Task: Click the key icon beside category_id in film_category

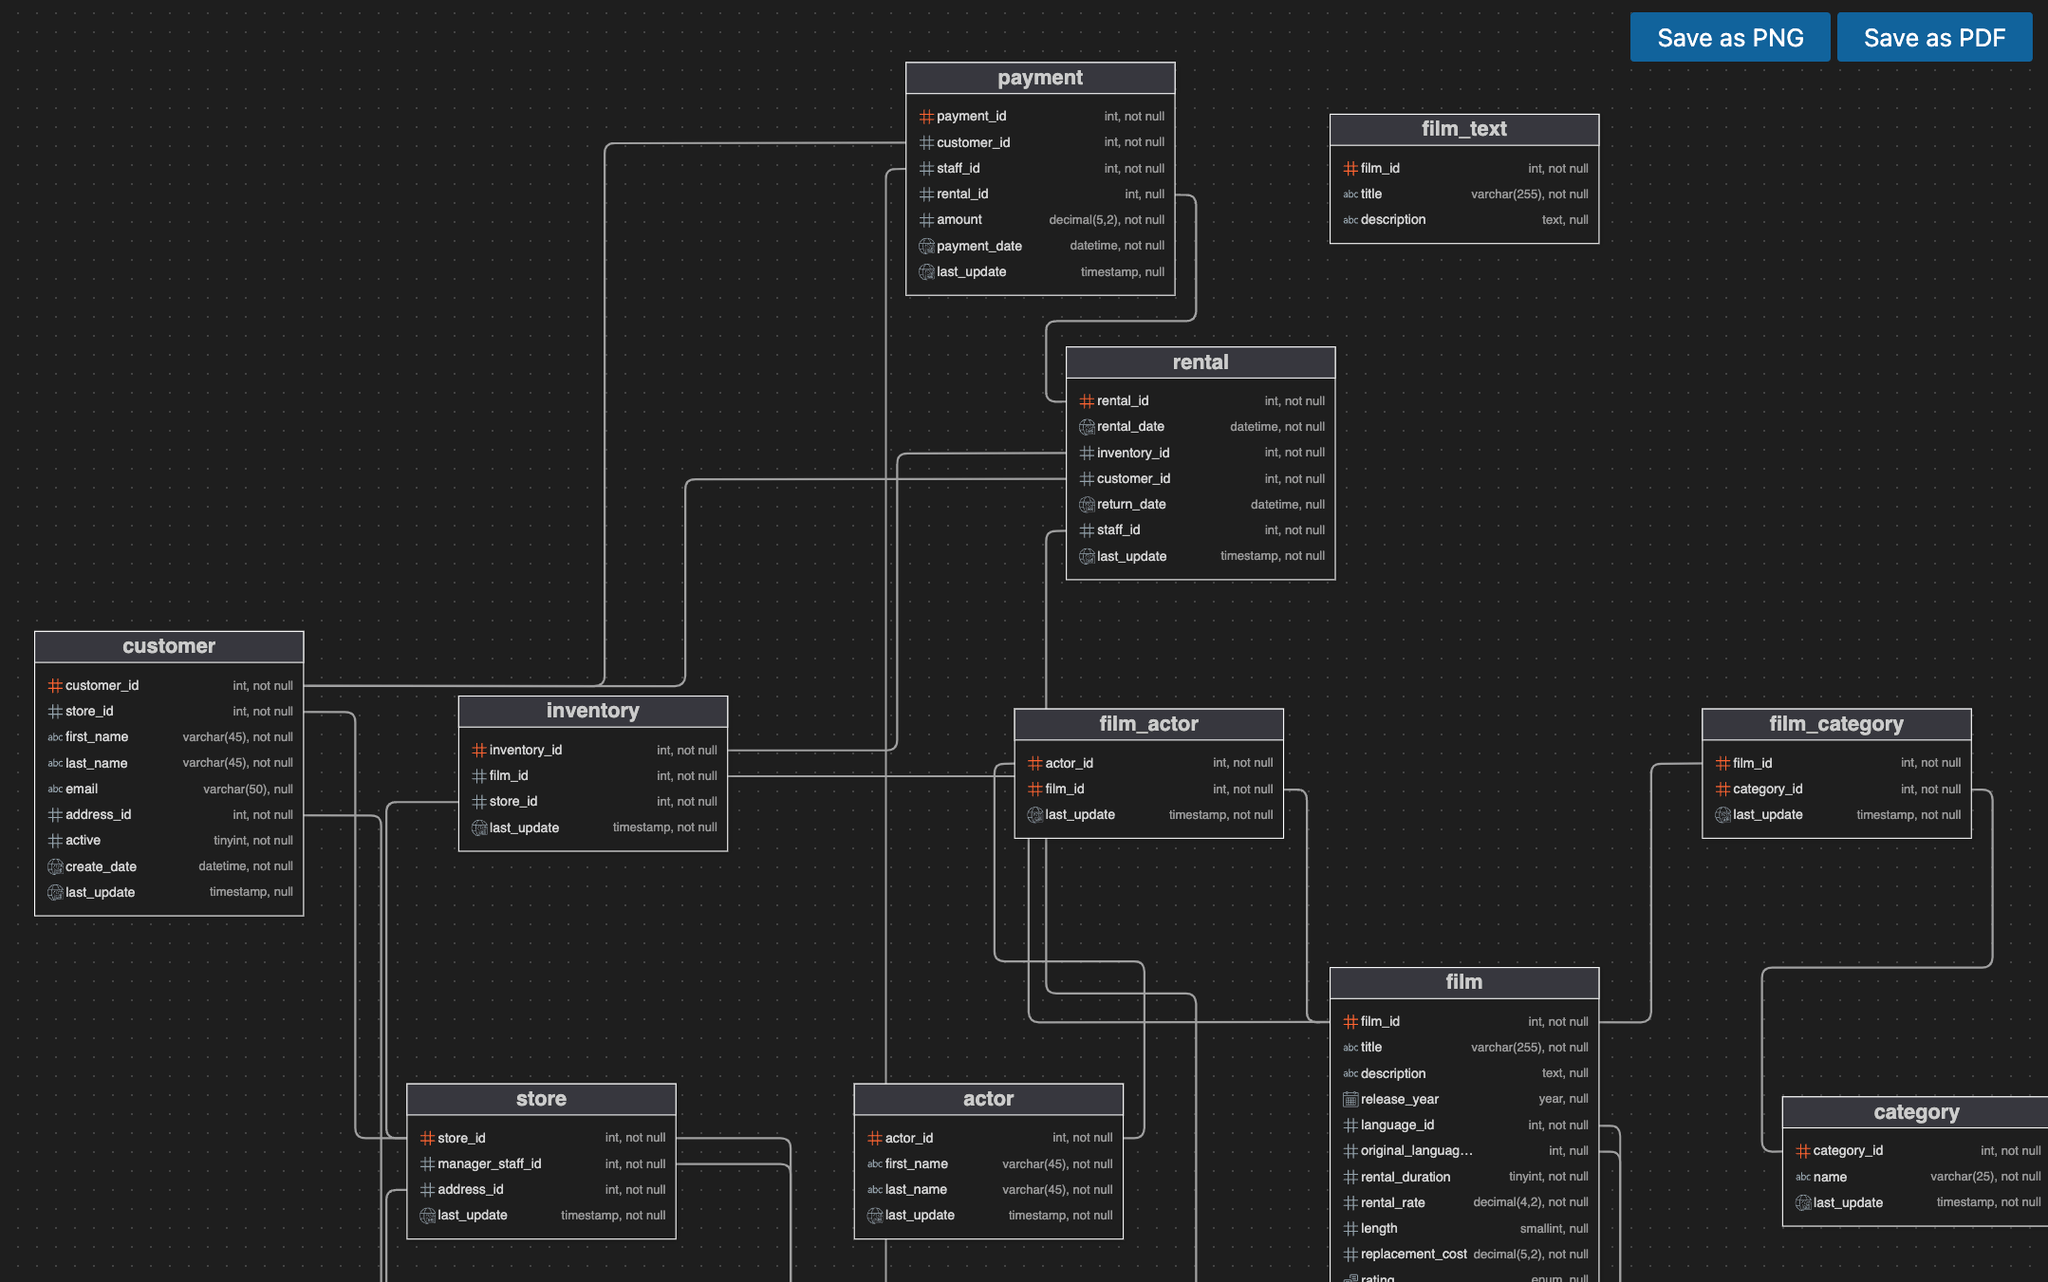Action: coord(1722,789)
